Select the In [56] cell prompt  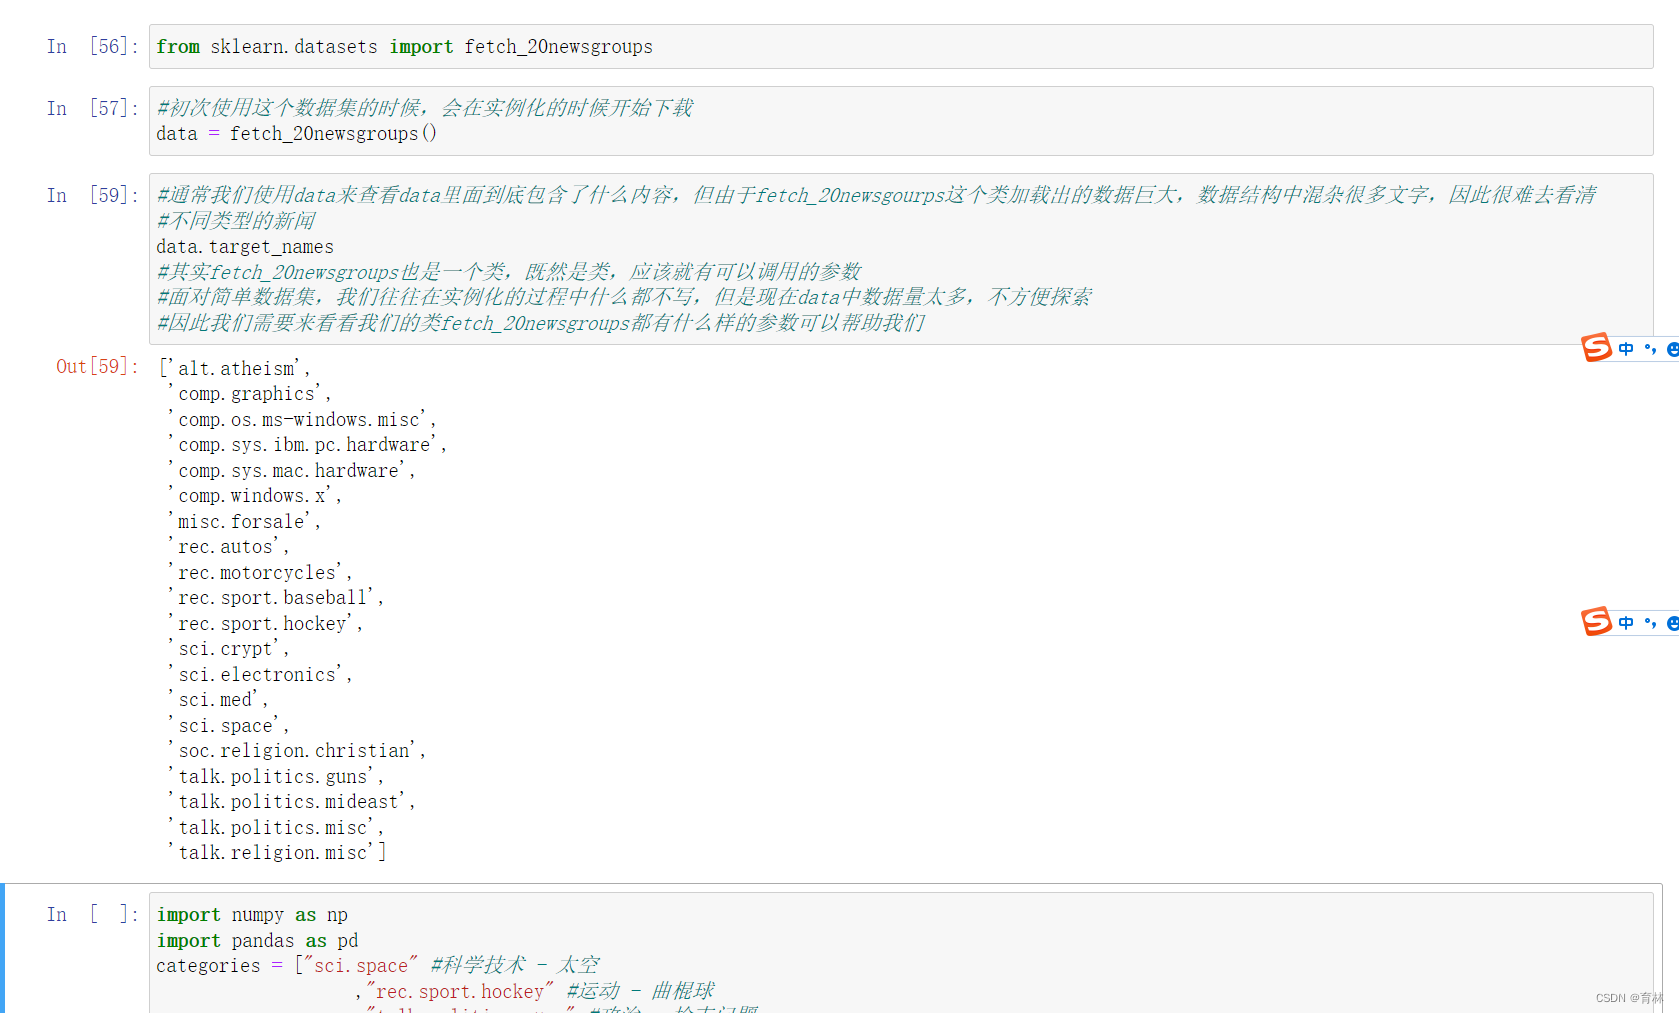pyautogui.click(x=92, y=47)
